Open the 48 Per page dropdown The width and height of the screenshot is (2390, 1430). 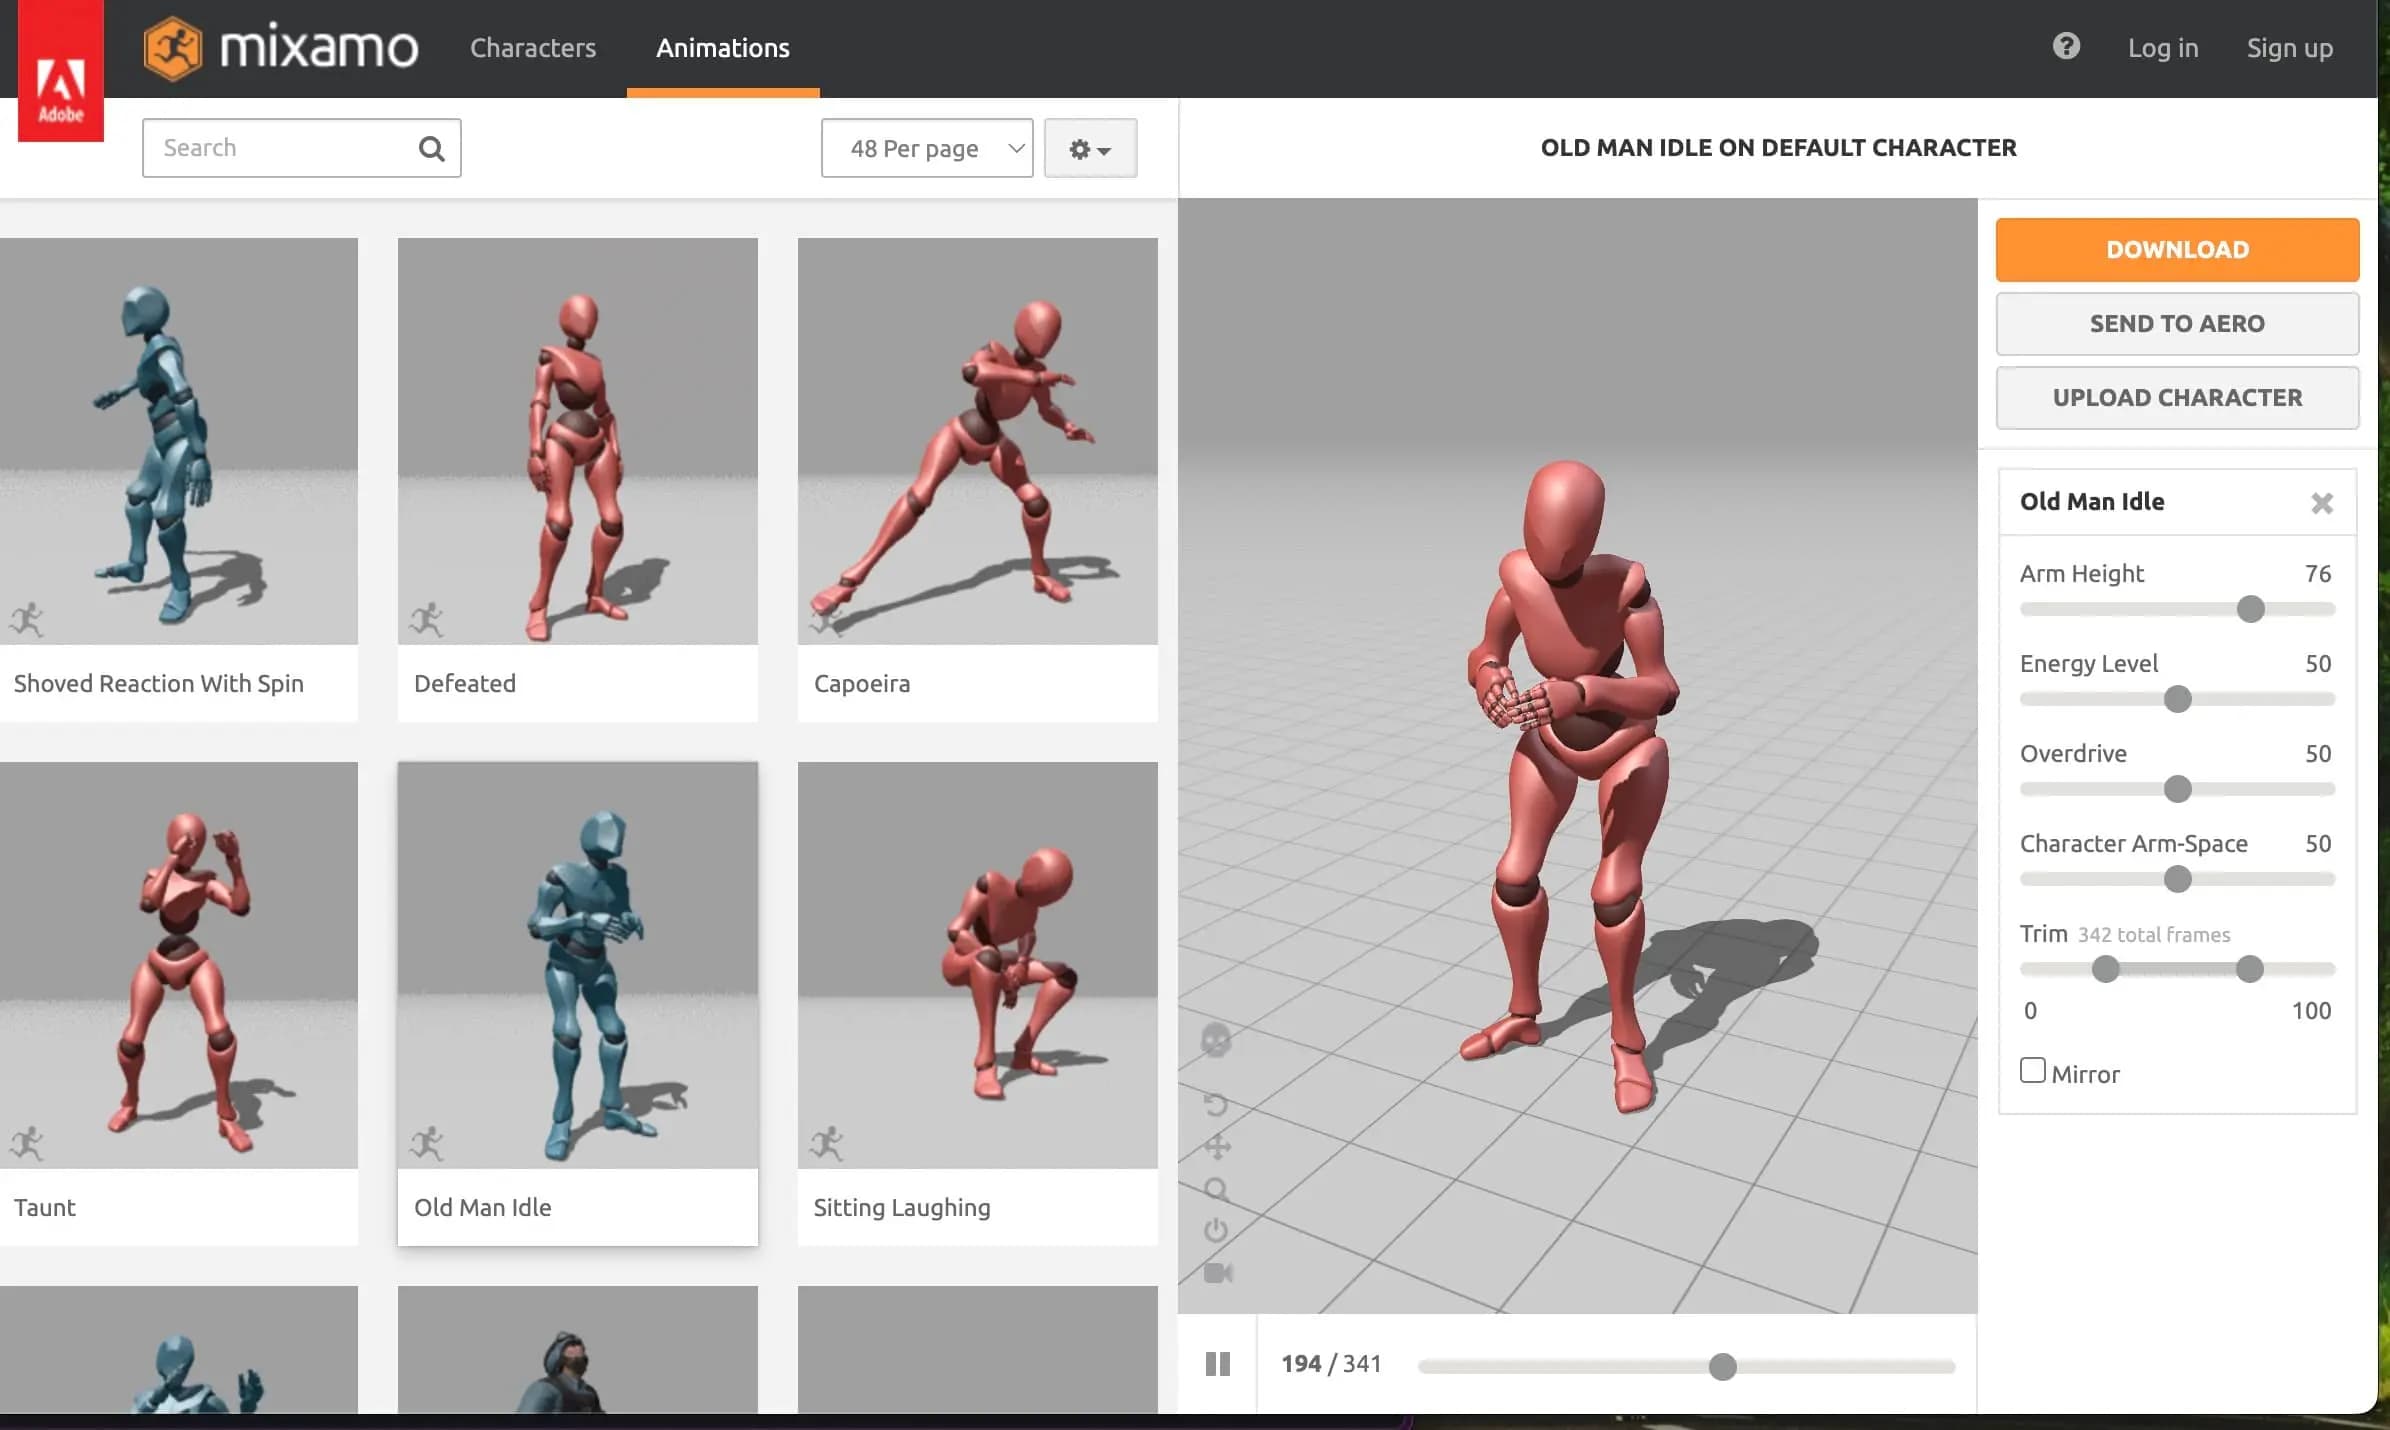926,147
